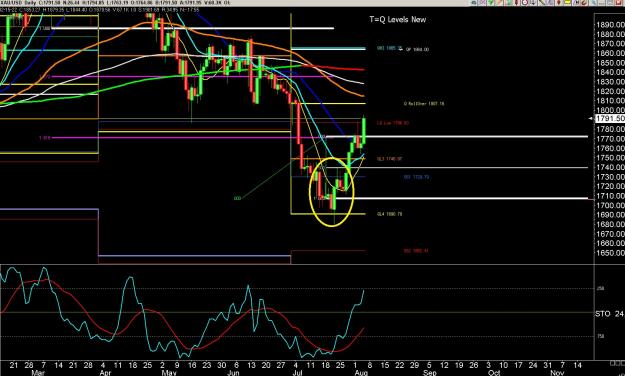This screenshot has height=376, width=625.
Task: Click the 'Q Rollover 1807.16' level label
Action: tap(424, 104)
